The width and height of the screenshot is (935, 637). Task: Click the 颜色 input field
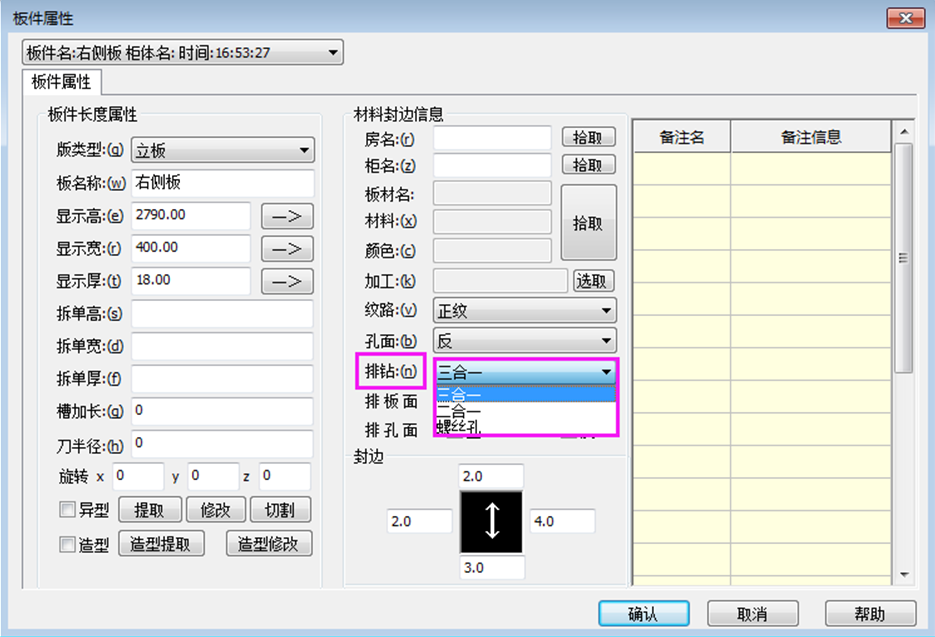tap(492, 250)
